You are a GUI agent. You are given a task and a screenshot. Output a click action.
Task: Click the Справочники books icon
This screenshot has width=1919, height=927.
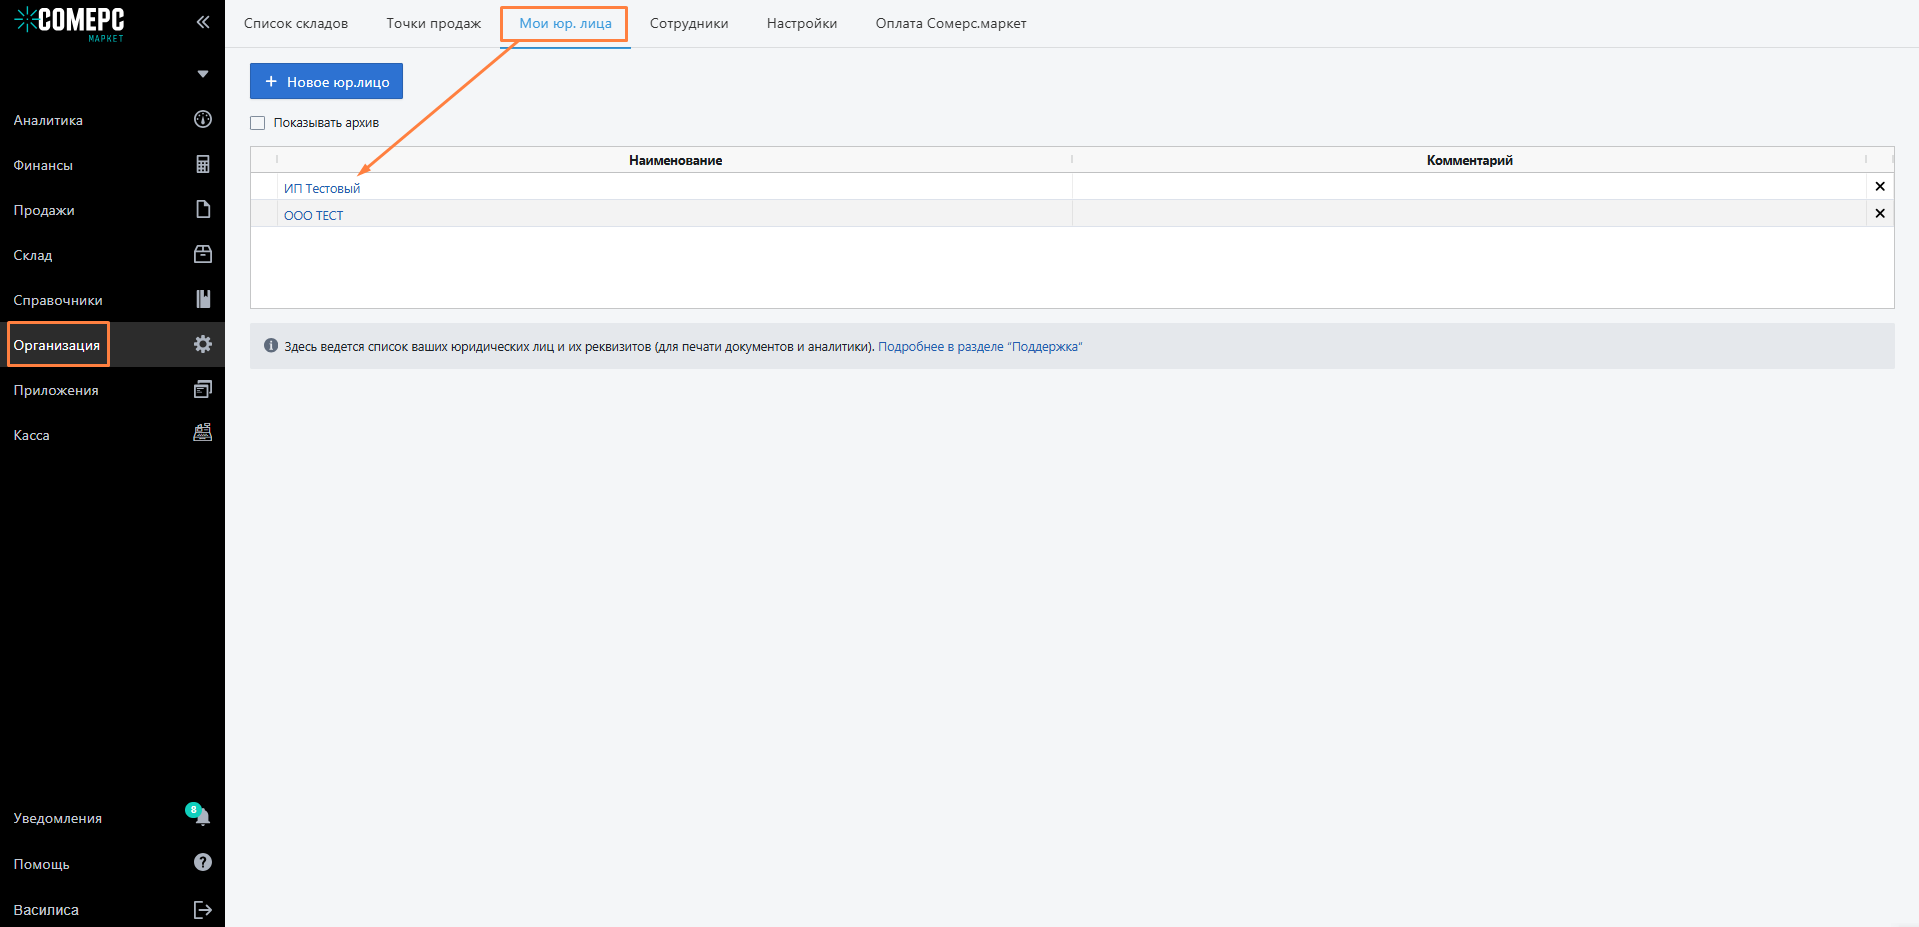[202, 299]
